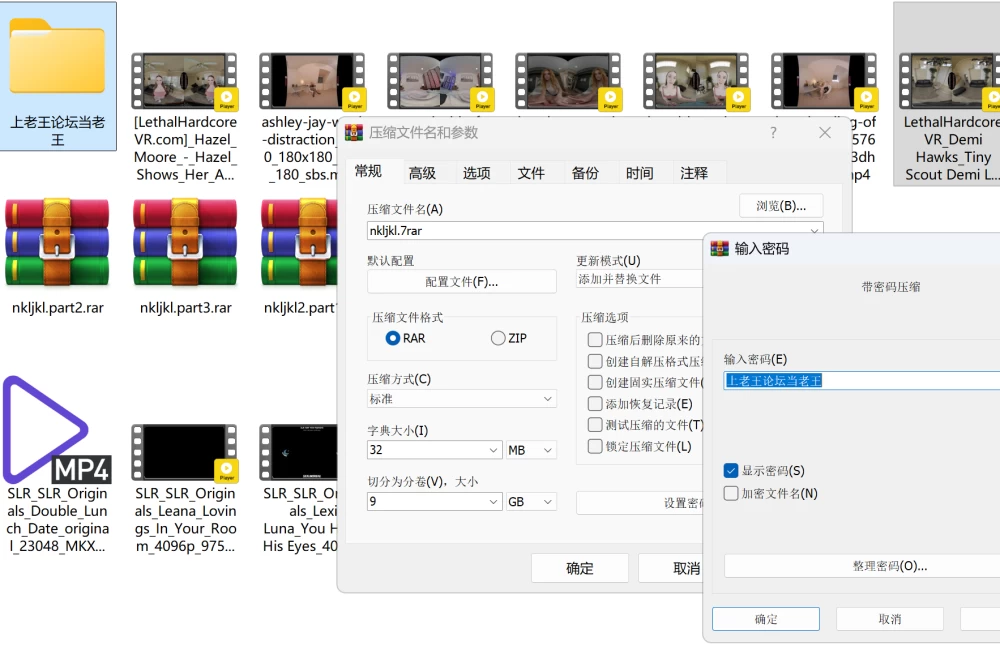The width and height of the screenshot is (1000, 654).
Task: Select the Hazel_Moore LethalHardcoreVR video file
Action: click(185, 81)
